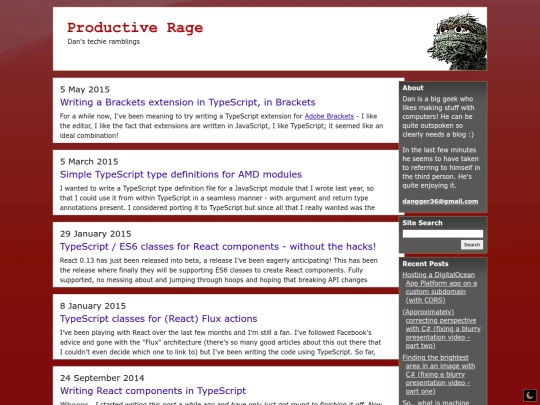540x405 pixels.
Task: Toggle dark mode with the moon icon
Action: (530, 395)
